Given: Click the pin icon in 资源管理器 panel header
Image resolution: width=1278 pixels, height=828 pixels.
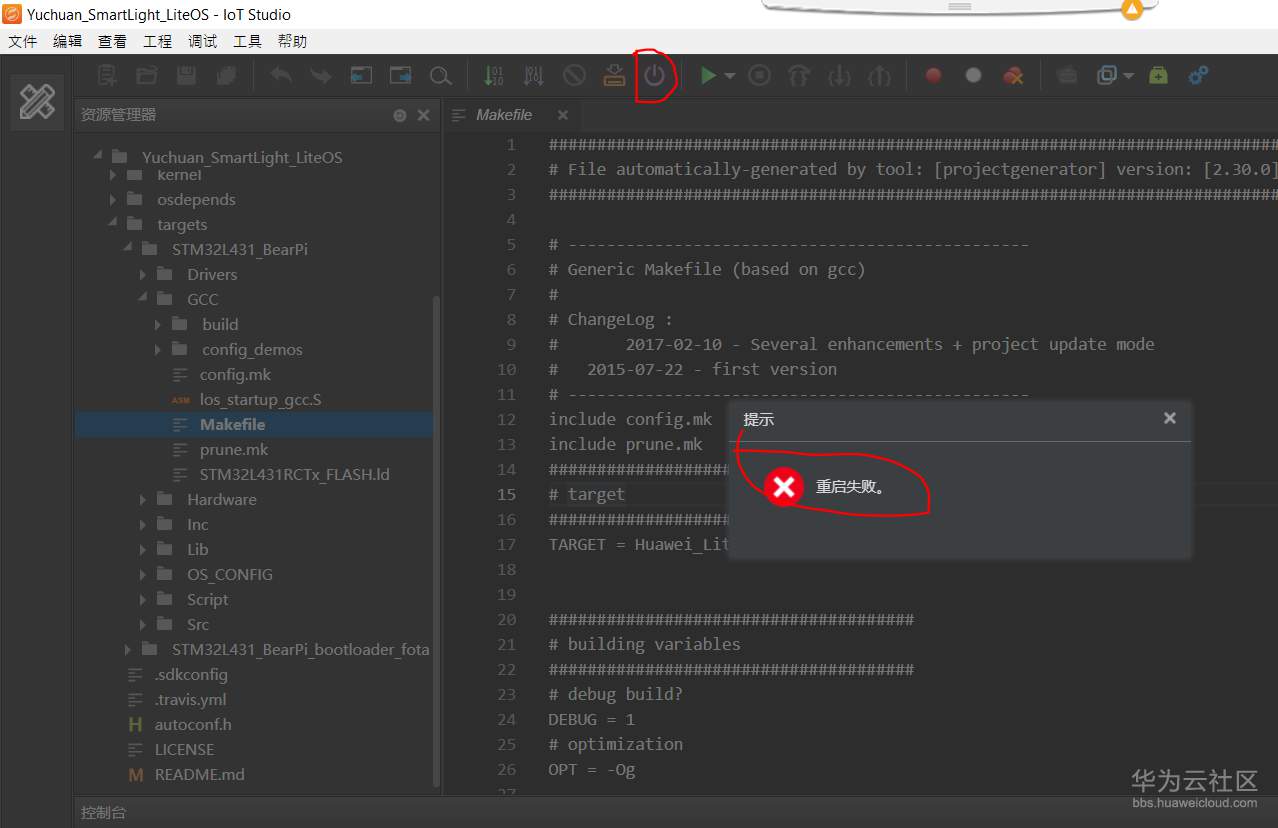Looking at the screenshot, I should coord(400,115).
